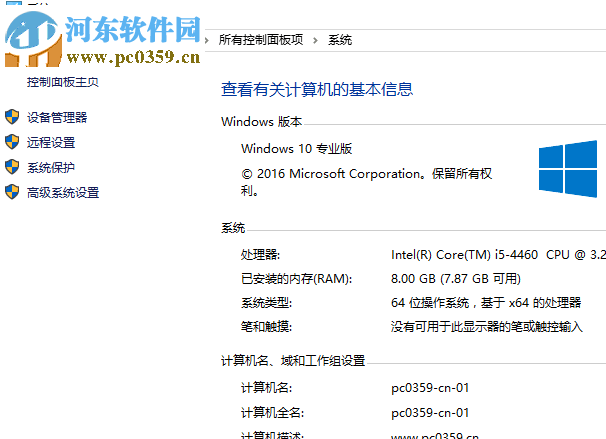This screenshot has width=606, height=439.
Task: Click the 2016 Microsoft Corporation copyright text
Action: click(366, 182)
